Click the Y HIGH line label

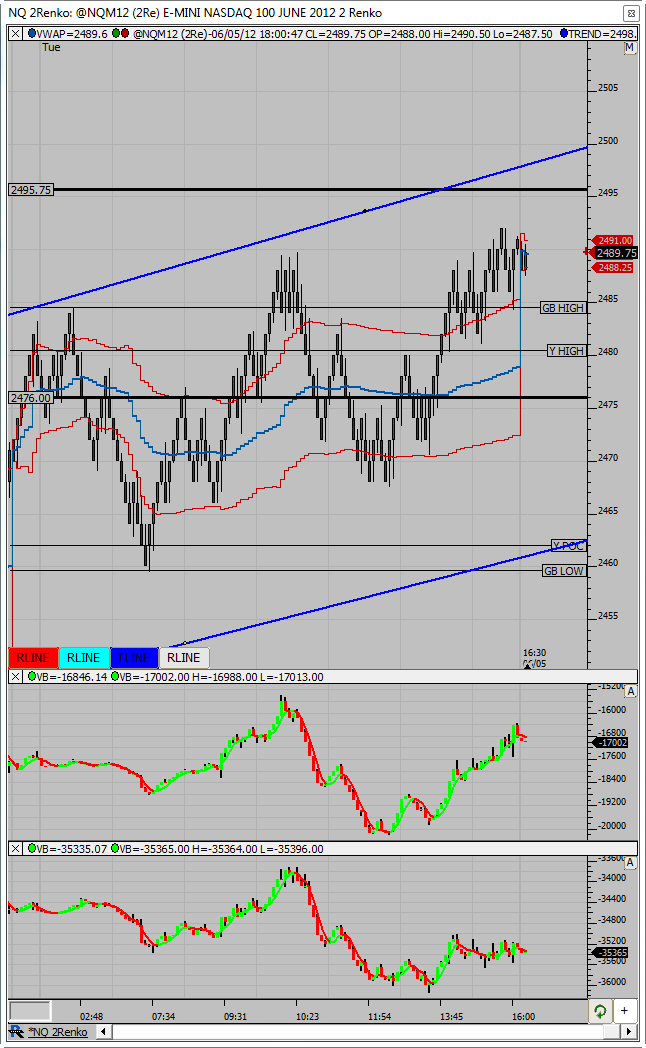coord(567,351)
